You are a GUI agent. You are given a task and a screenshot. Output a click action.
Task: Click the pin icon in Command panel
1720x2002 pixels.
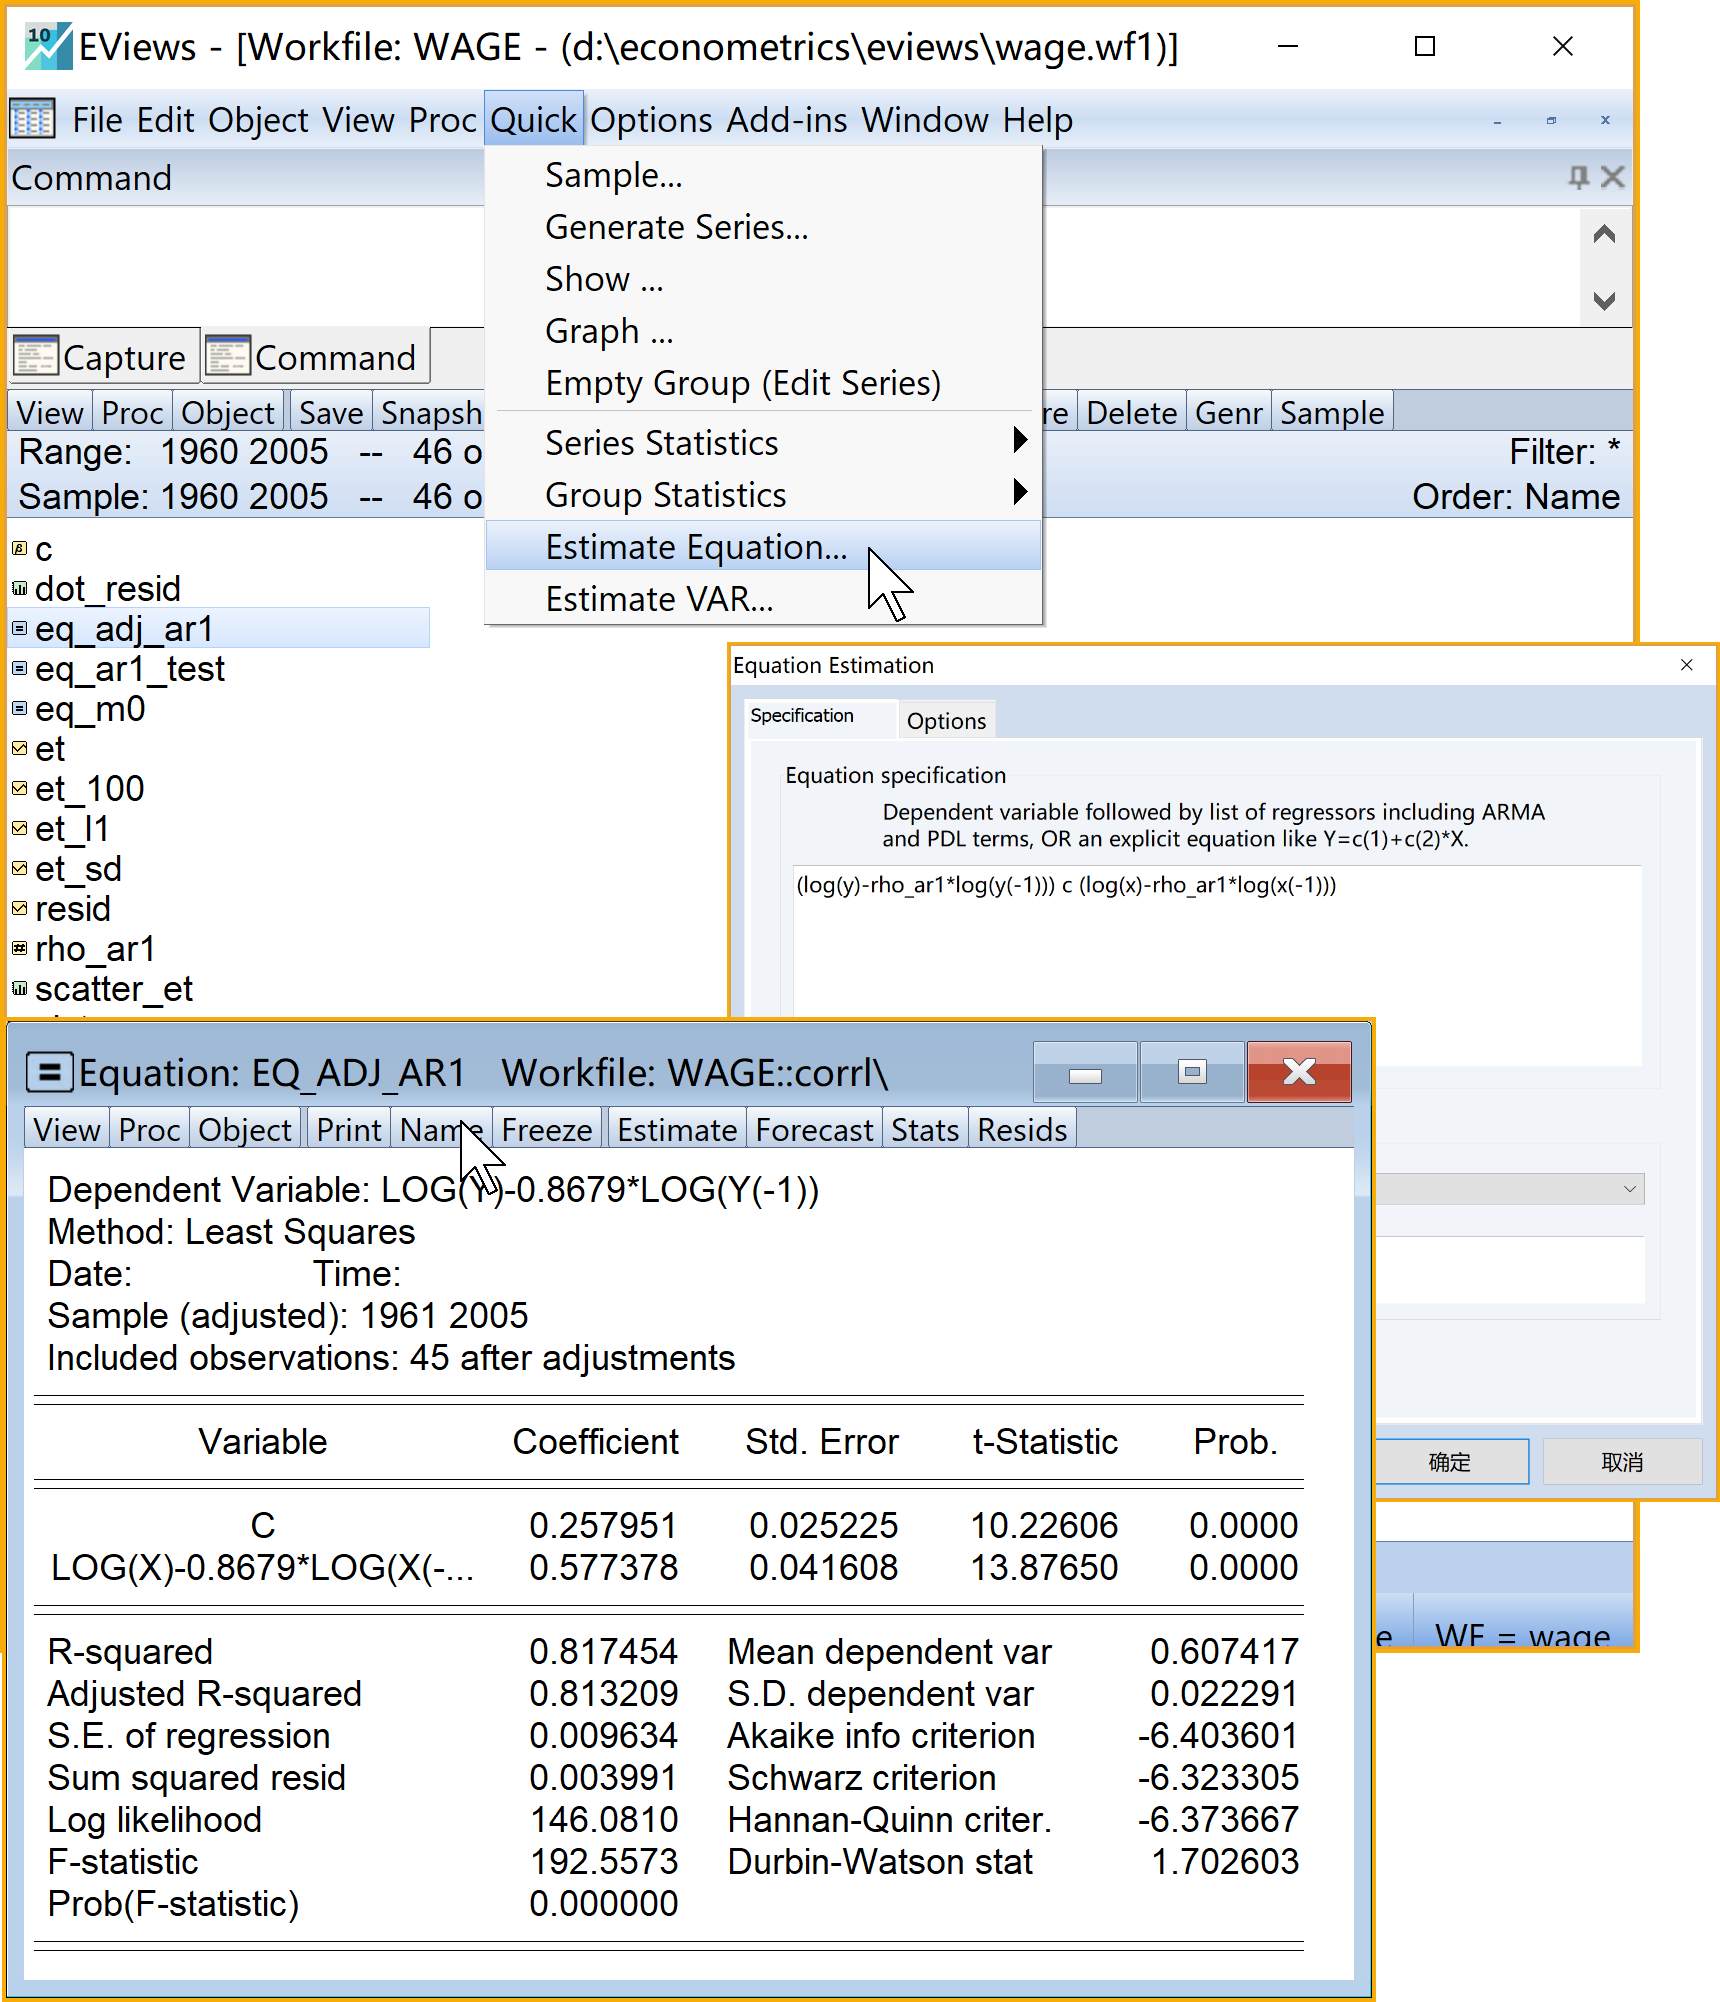[x=1578, y=177]
